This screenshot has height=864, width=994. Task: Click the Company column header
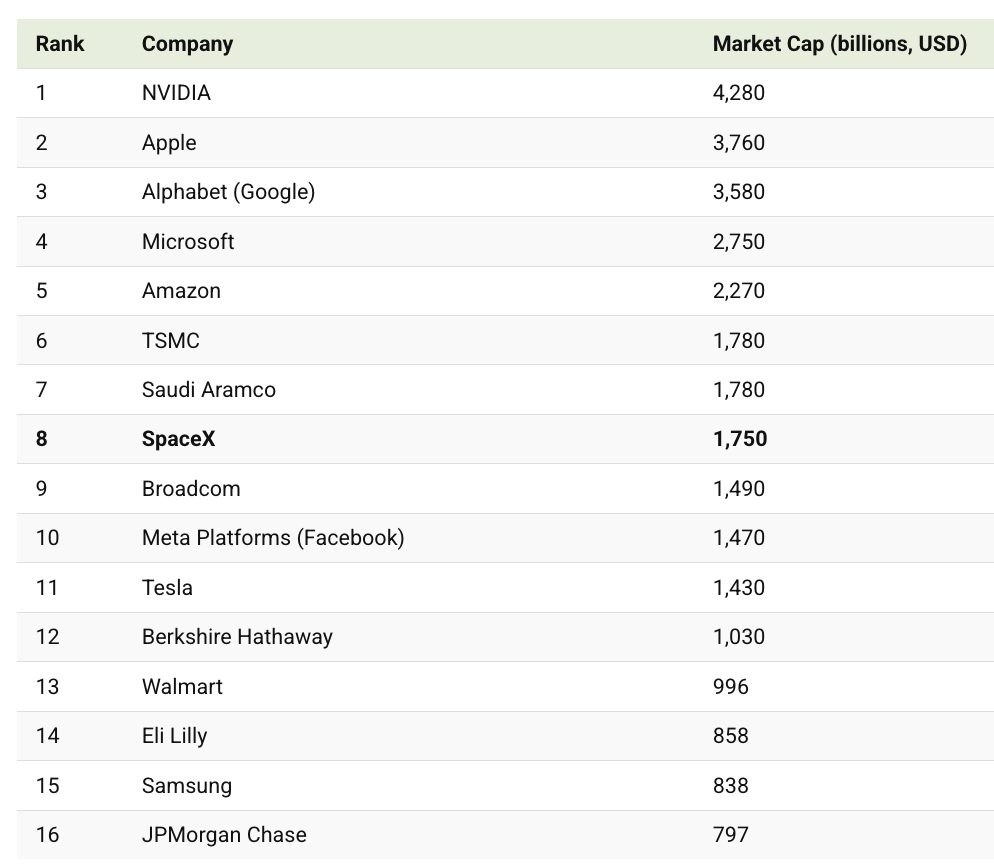pos(187,44)
